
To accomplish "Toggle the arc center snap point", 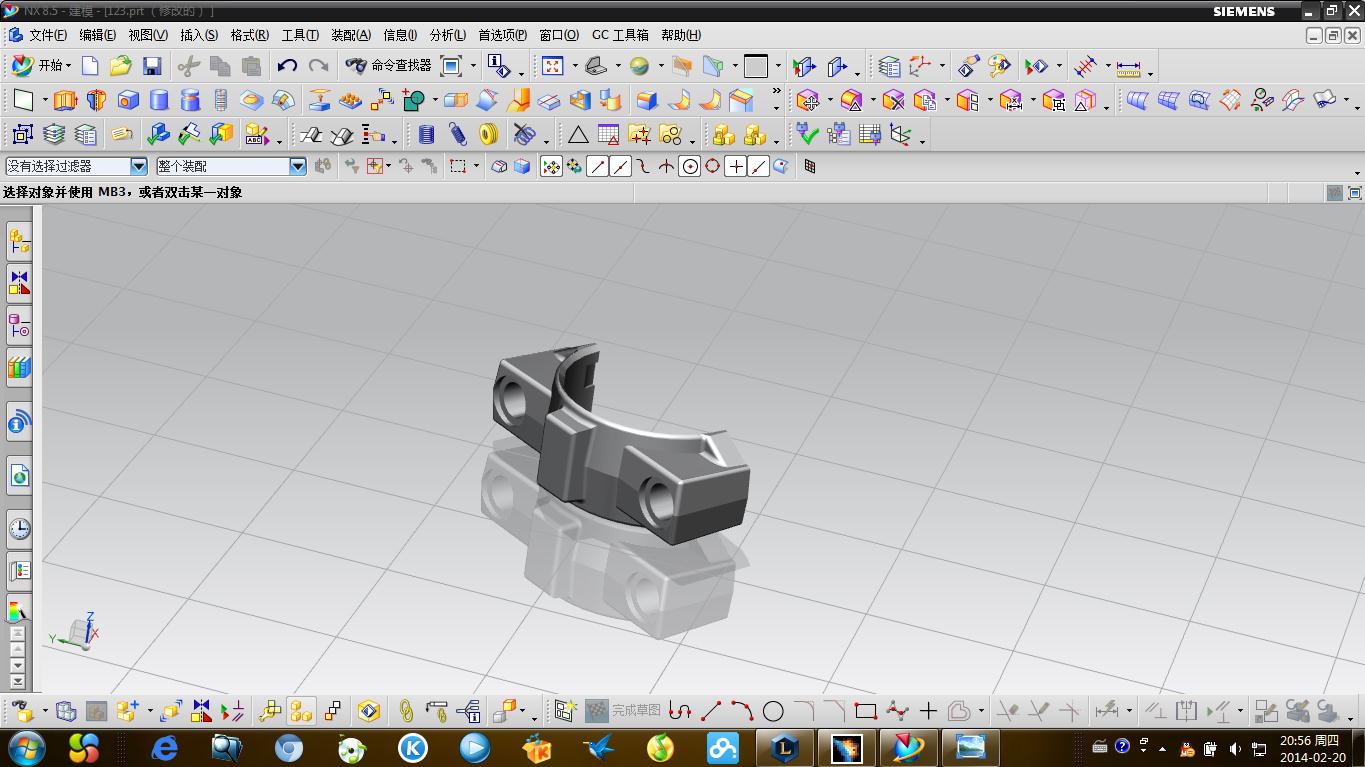I will pyautogui.click(x=689, y=167).
